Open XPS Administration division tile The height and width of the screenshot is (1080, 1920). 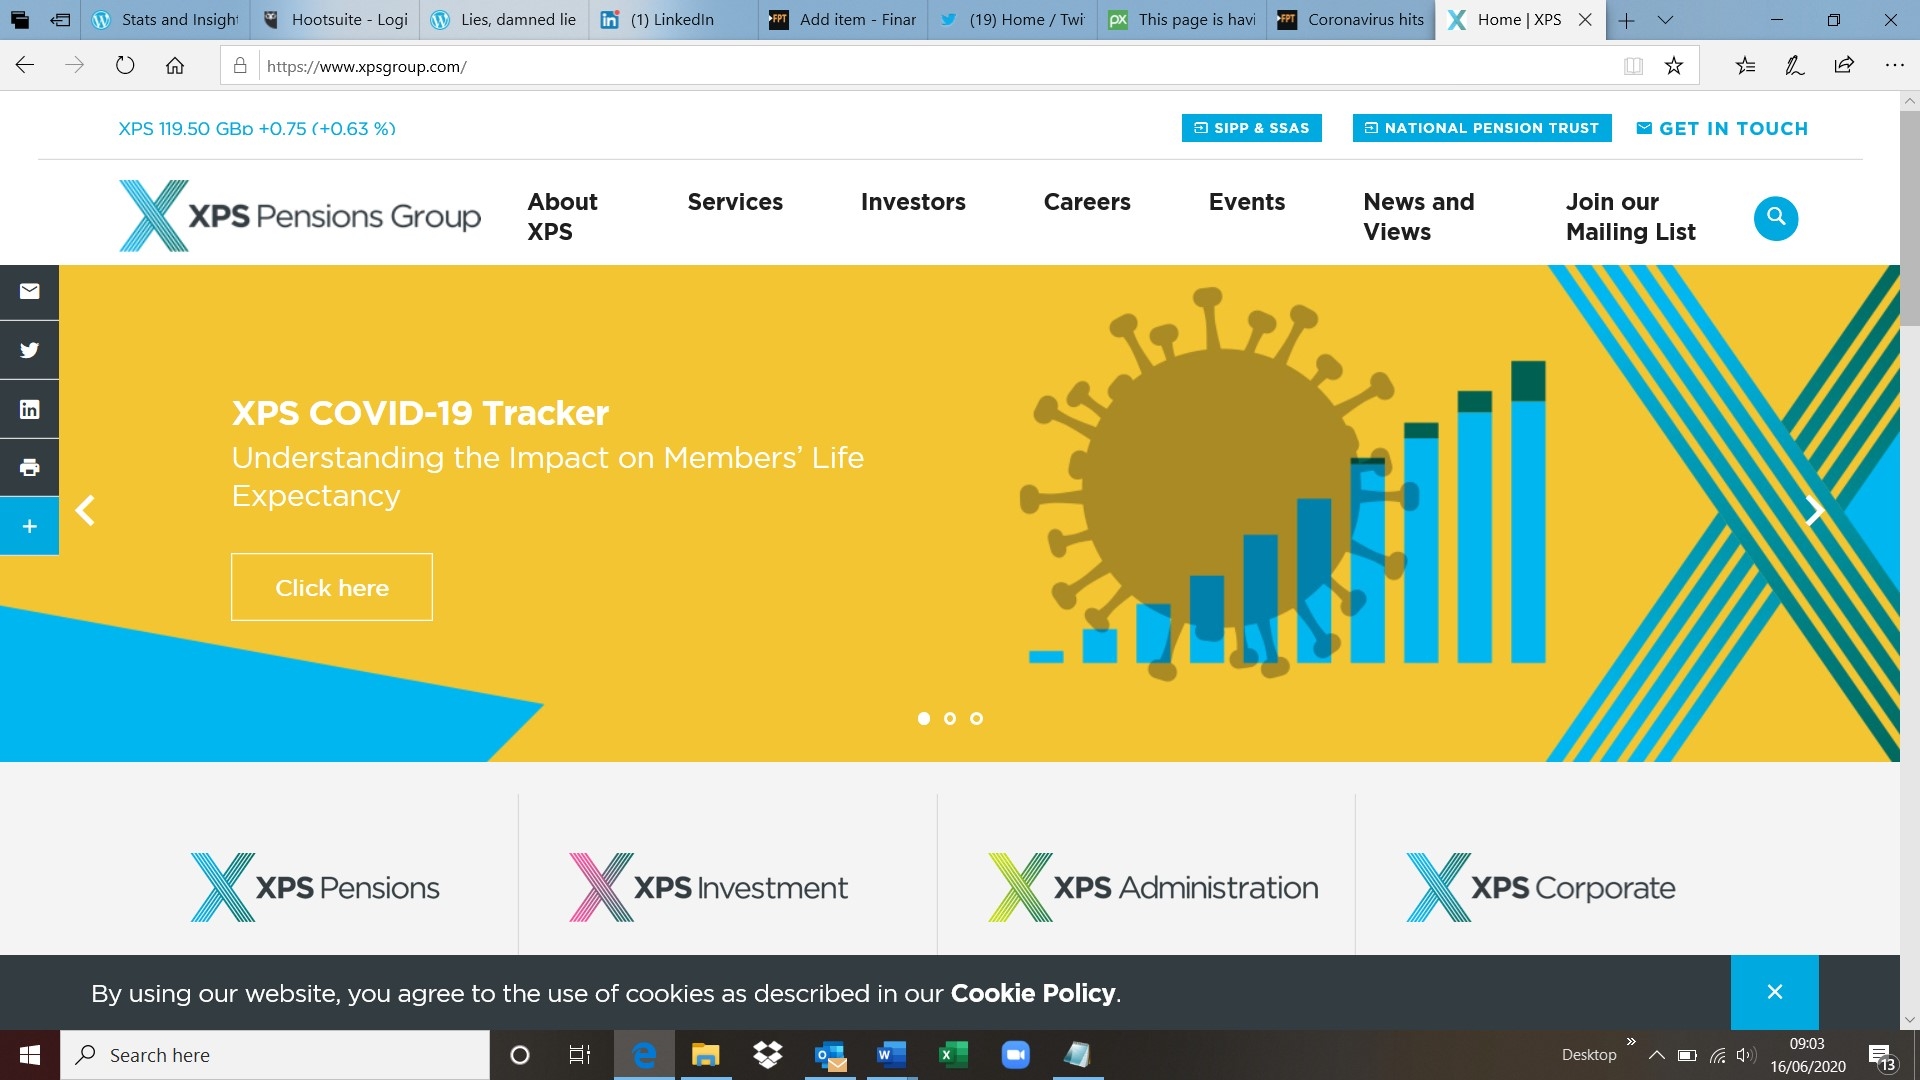pos(1153,887)
